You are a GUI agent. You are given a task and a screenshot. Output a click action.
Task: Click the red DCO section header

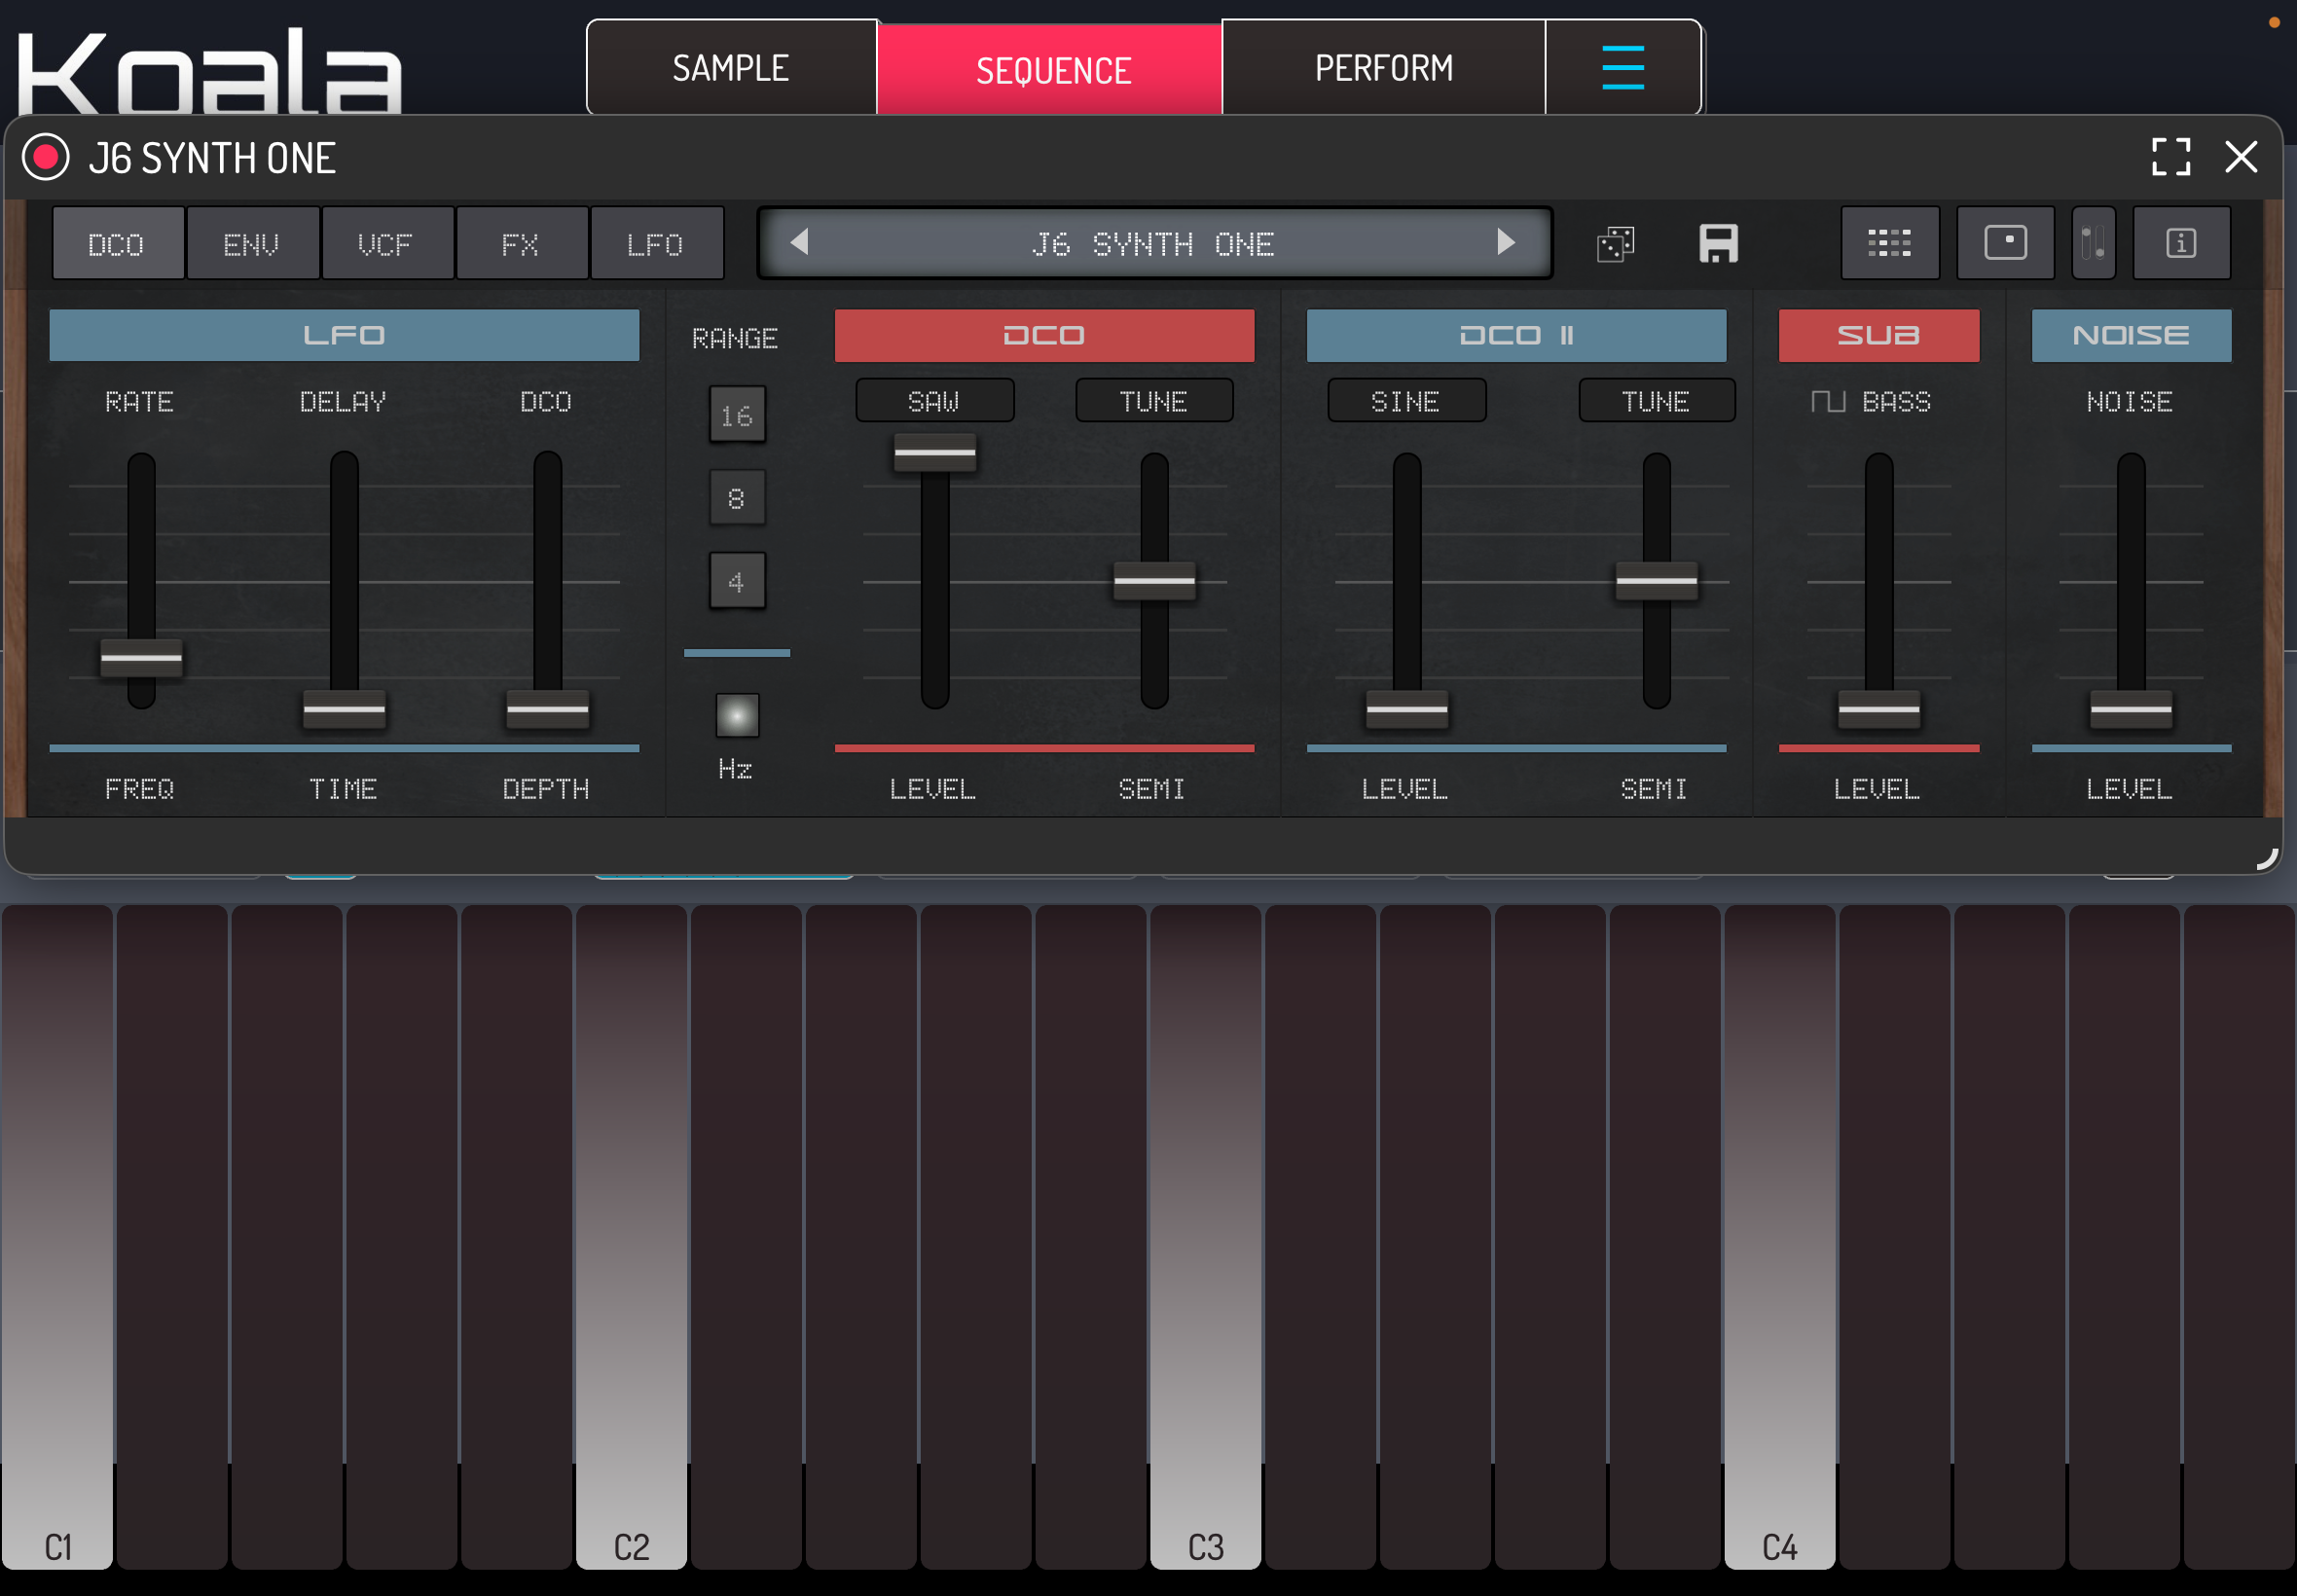1044,335
